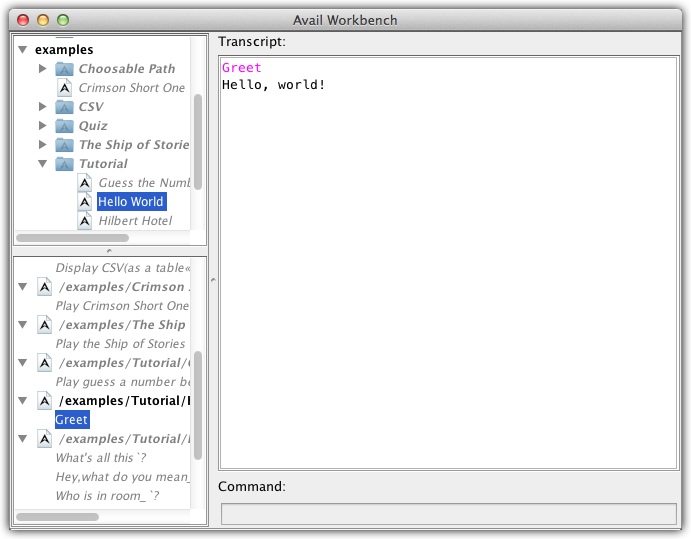This screenshot has height=539, width=691.
Task: Click inside the Transcript text area
Action: tap(449, 263)
